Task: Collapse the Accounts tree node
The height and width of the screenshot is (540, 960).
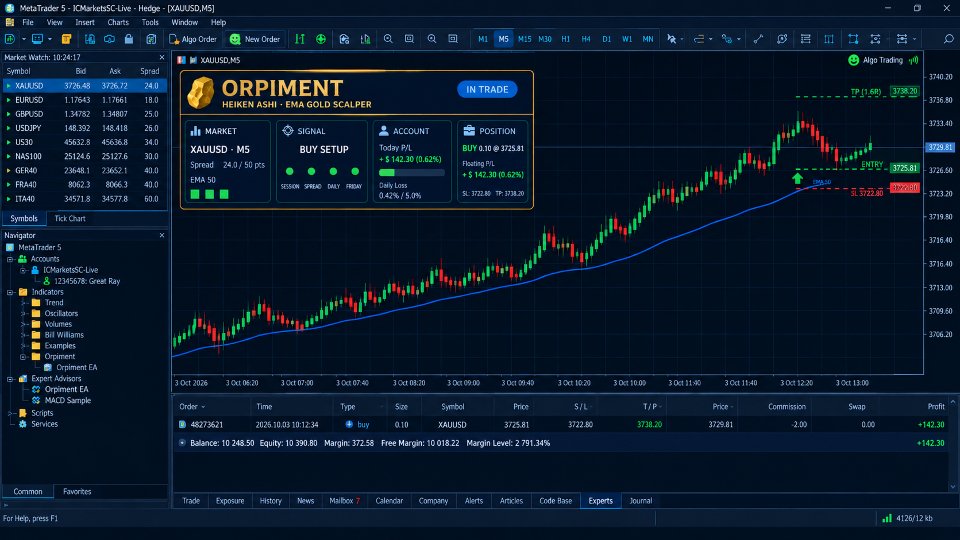Action: click(10, 259)
